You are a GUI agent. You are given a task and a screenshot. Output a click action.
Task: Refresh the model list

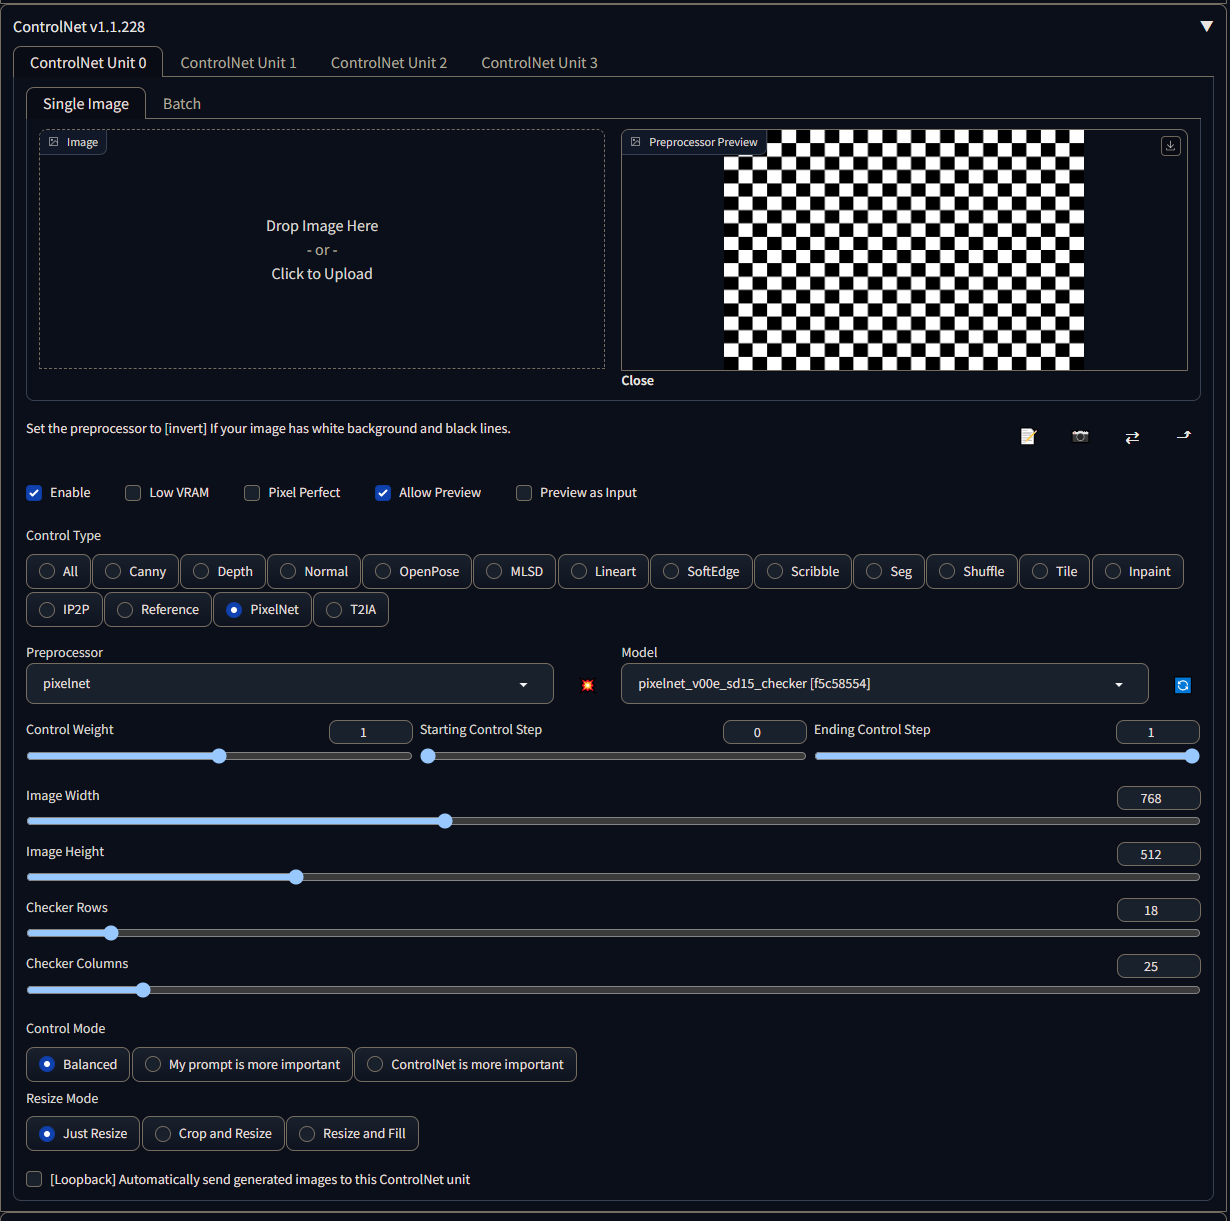click(1183, 685)
